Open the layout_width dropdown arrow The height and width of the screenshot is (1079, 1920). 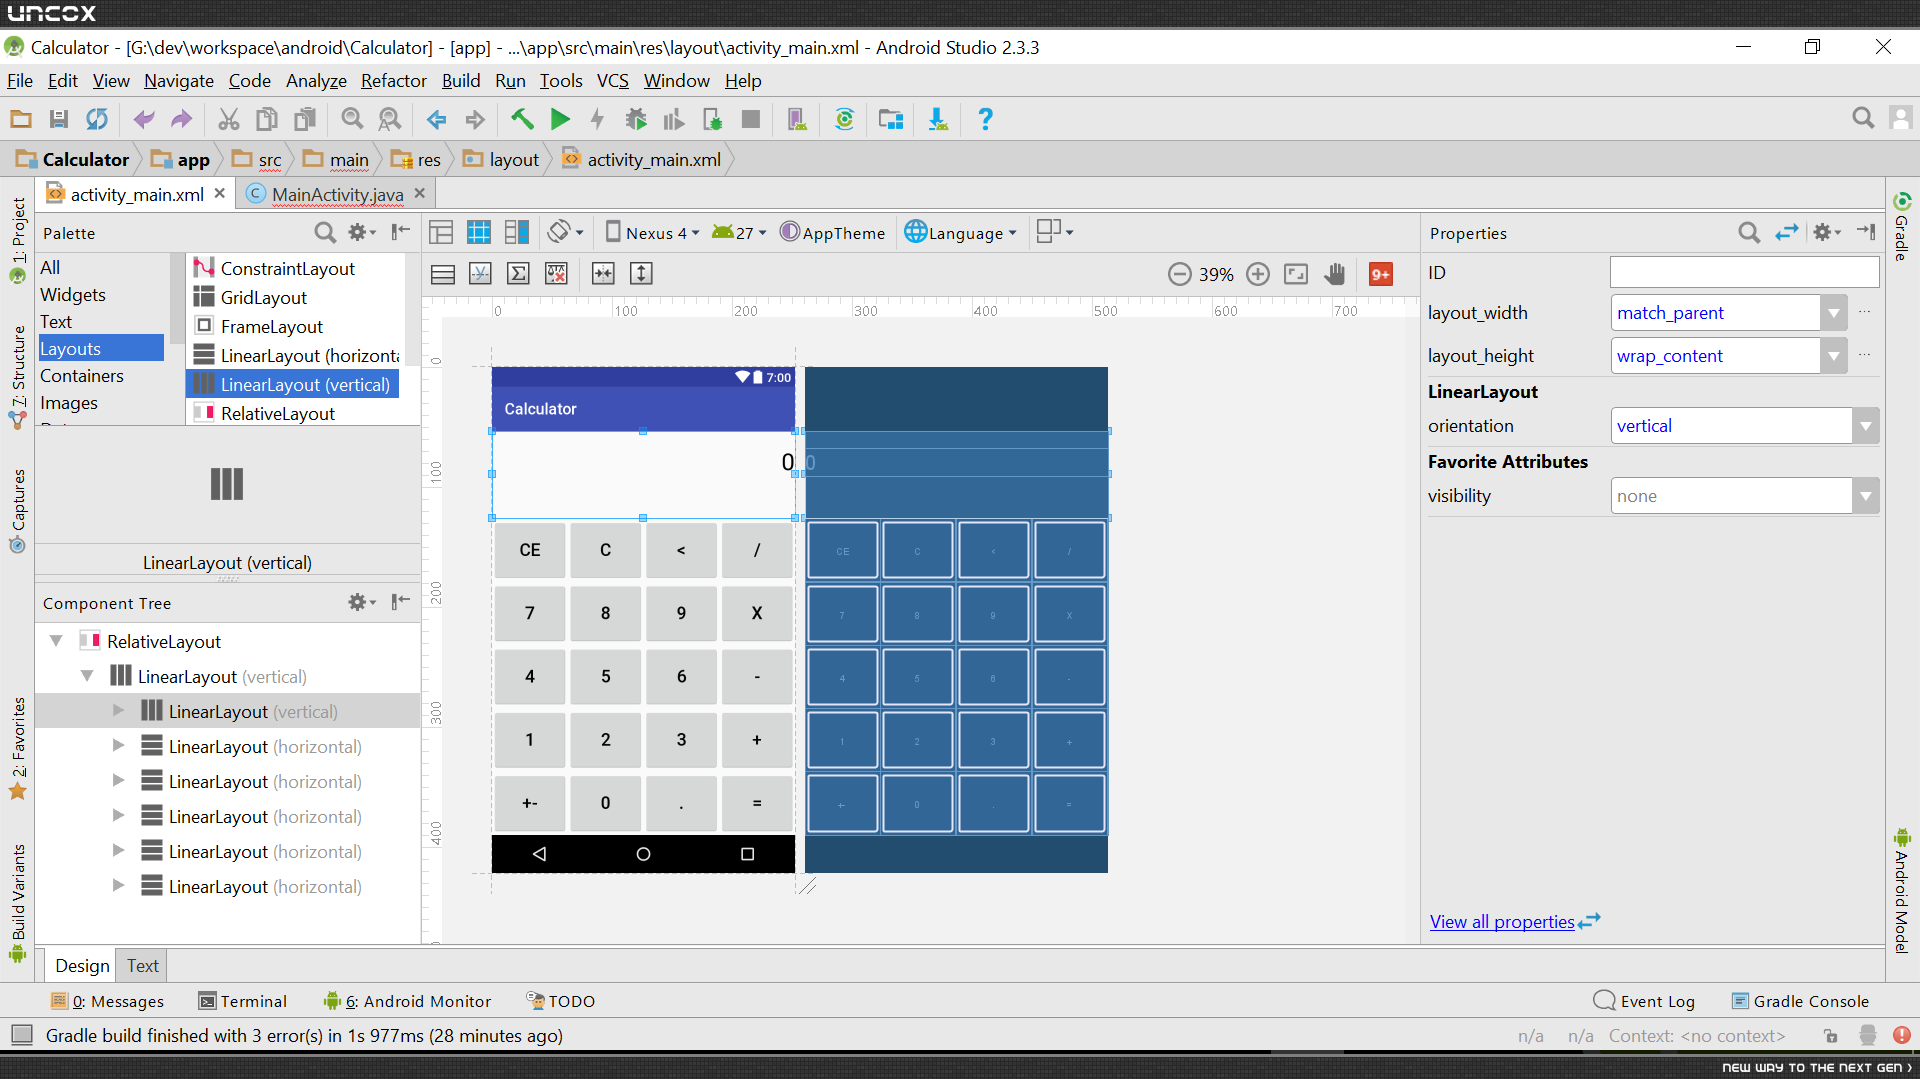(1833, 313)
